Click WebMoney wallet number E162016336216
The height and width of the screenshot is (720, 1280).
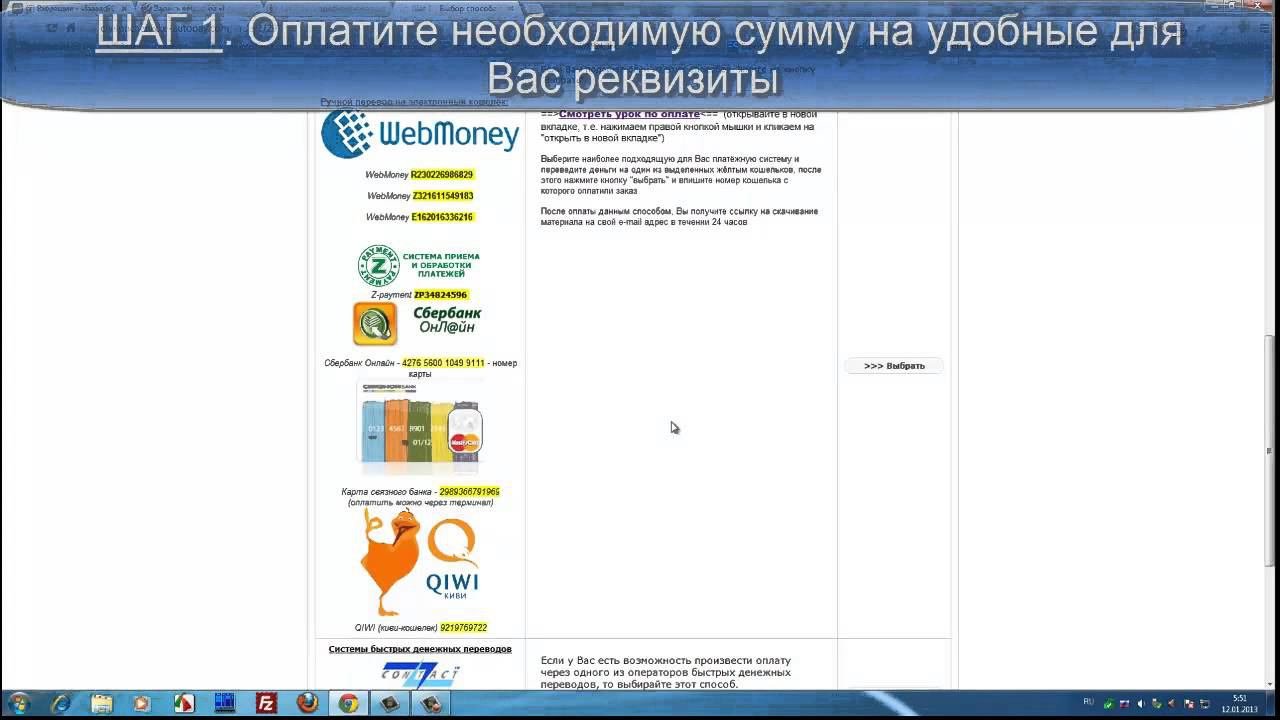(x=442, y=217)
